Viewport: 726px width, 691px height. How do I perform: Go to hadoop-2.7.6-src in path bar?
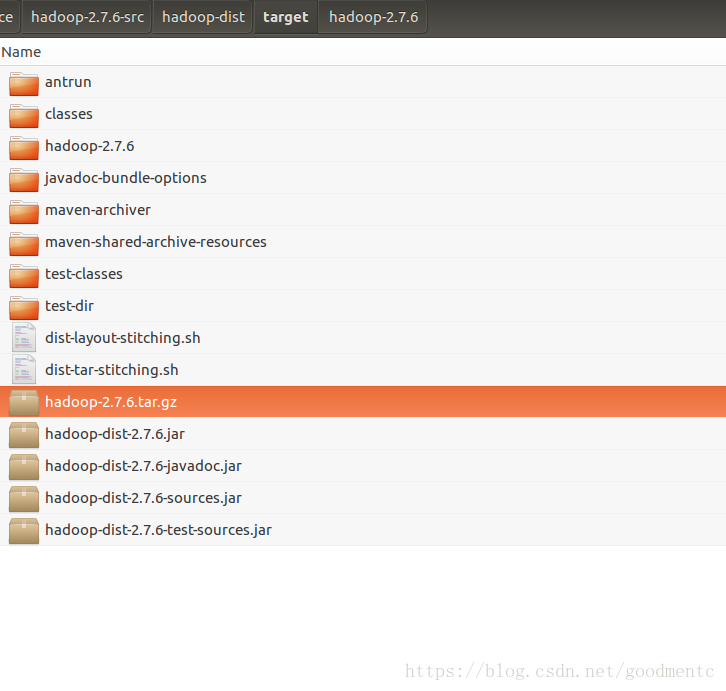coord(87,17)
